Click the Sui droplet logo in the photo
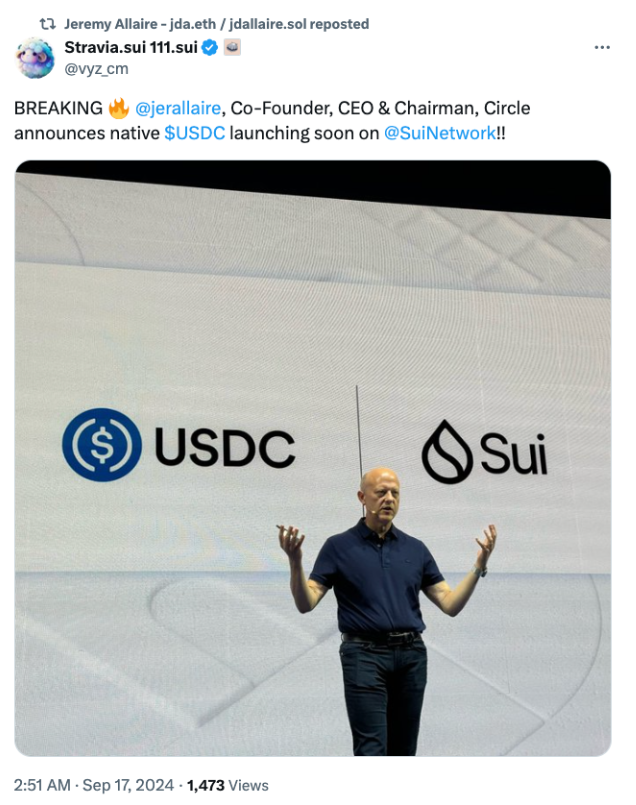Screen dimensions: 636x805 (x=447, y=452)
